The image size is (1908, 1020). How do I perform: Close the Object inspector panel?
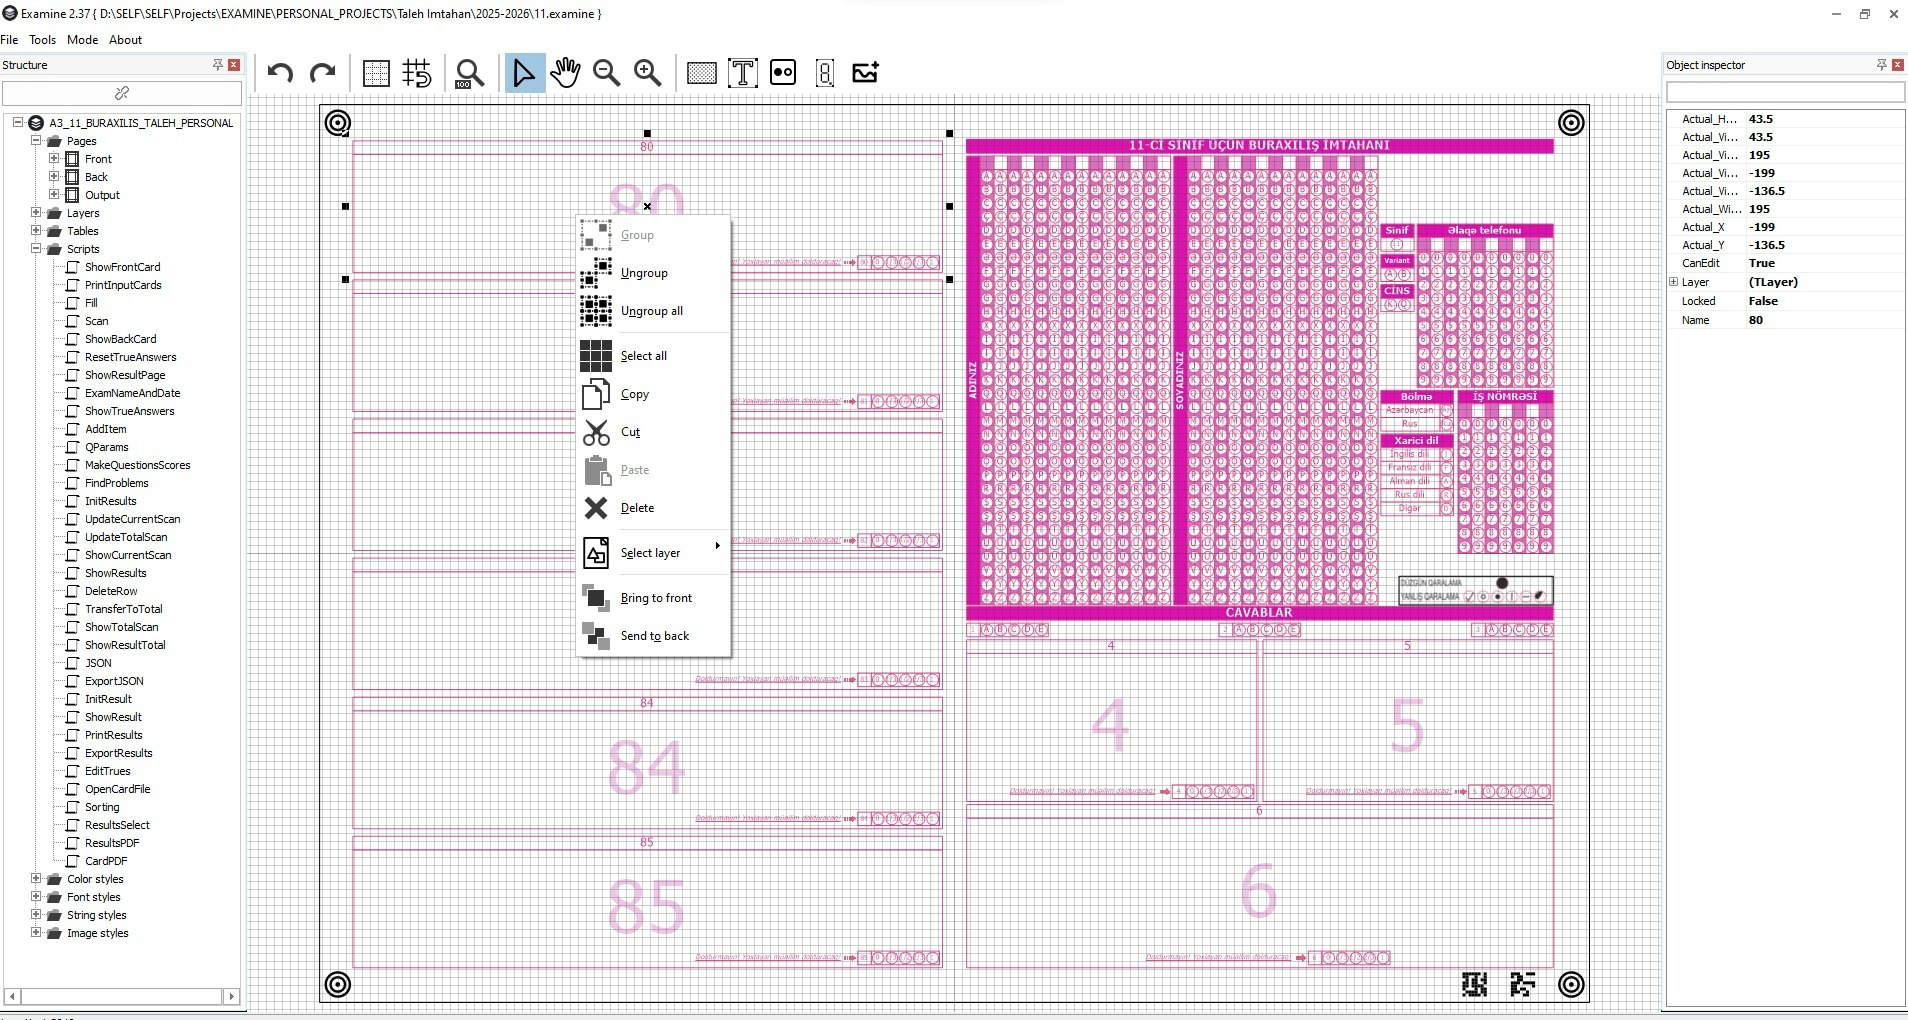pos(1898,65)
